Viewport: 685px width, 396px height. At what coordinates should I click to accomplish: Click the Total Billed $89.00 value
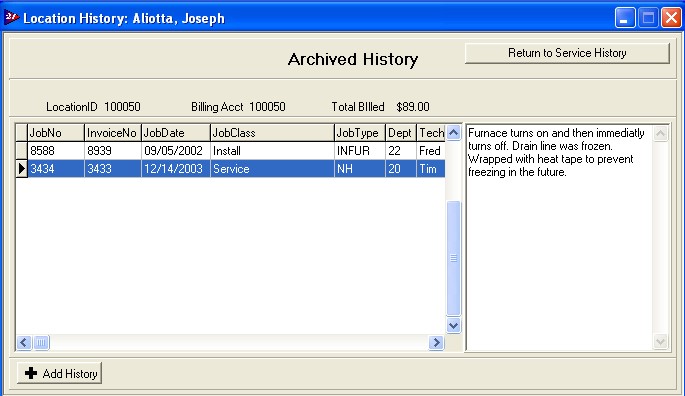(x=413, y=107)
